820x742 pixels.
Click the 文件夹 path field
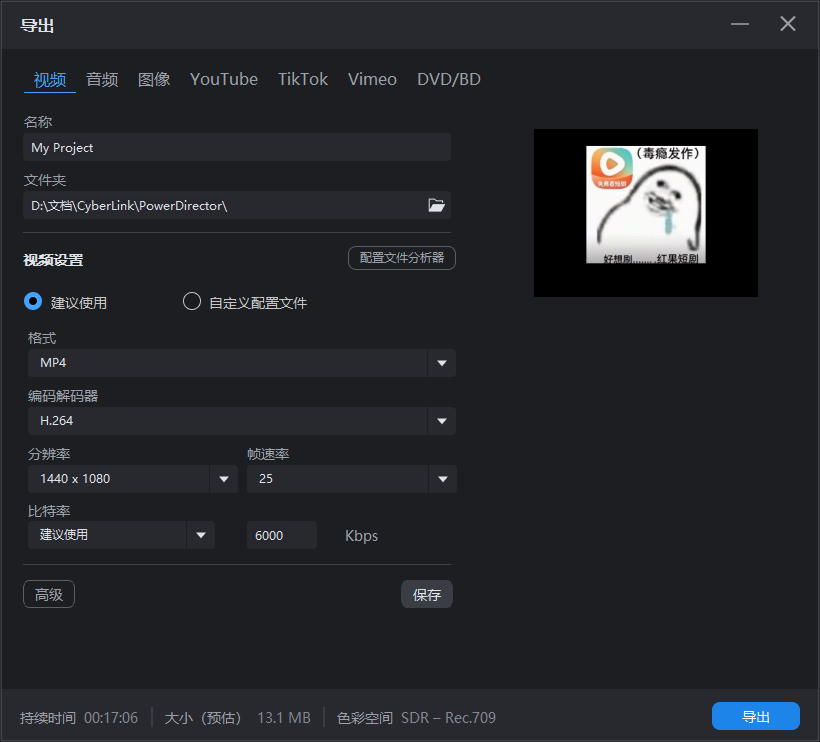tap(237, 205)
